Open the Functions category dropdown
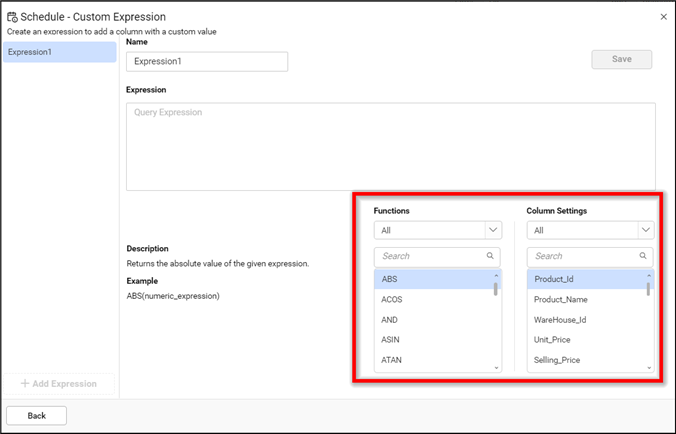Viewport: 676px width, 434px height. point(437,230)
